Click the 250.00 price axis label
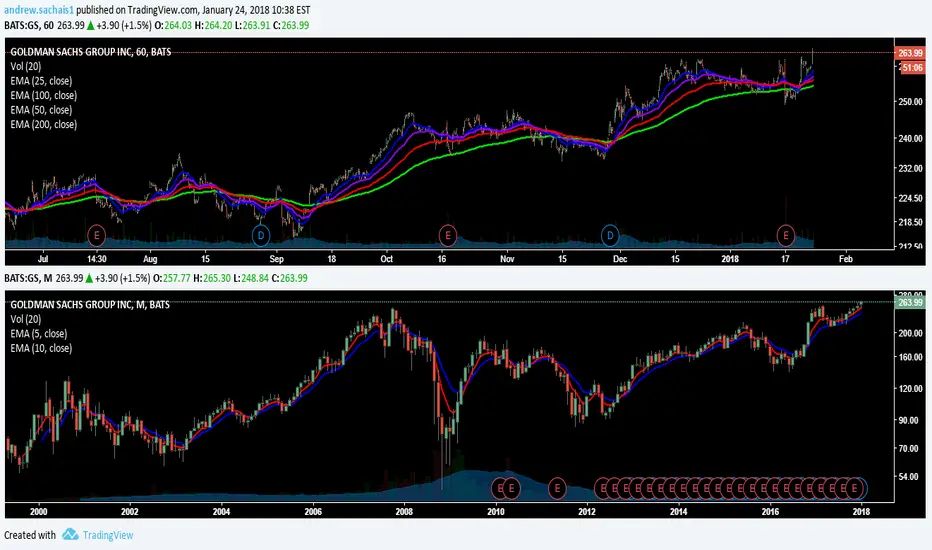Viewport: 932px width, 550px height. tap(910, 102)
